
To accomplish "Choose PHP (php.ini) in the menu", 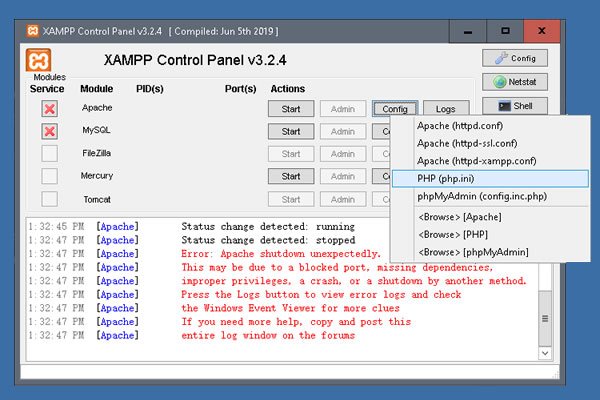I will 490,179.
